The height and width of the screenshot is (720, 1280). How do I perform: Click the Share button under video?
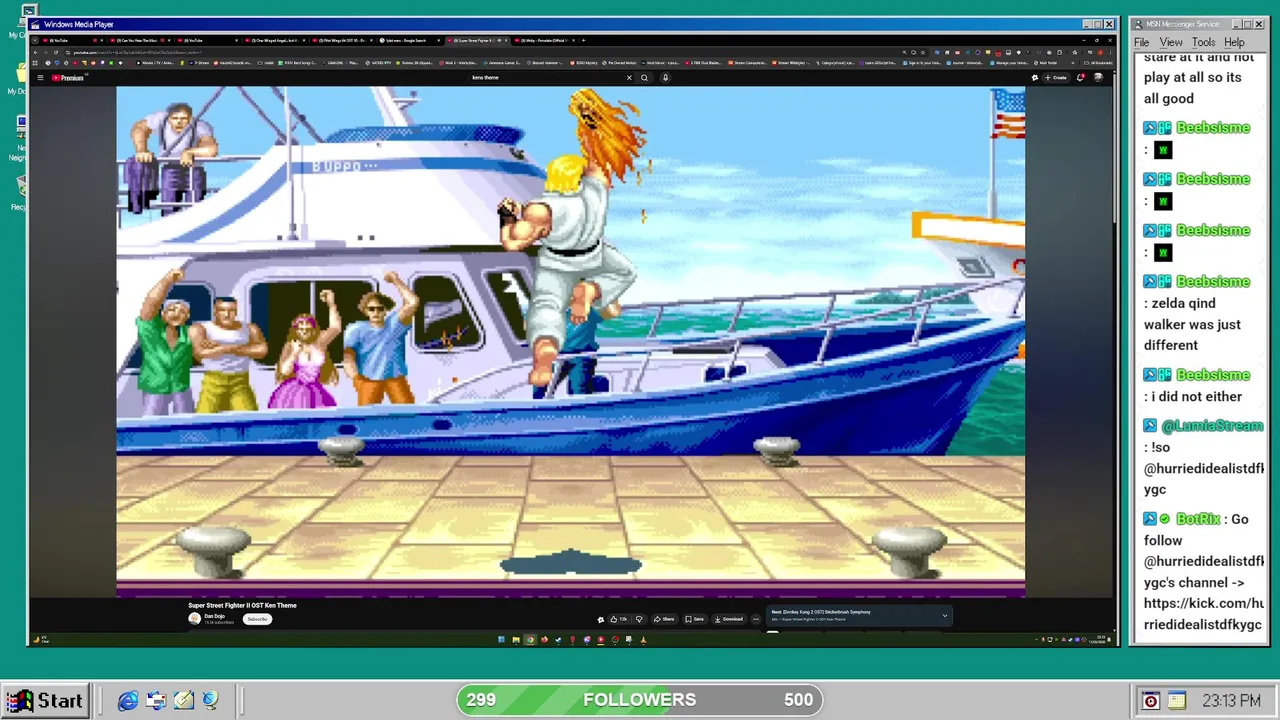pos(664,619)
